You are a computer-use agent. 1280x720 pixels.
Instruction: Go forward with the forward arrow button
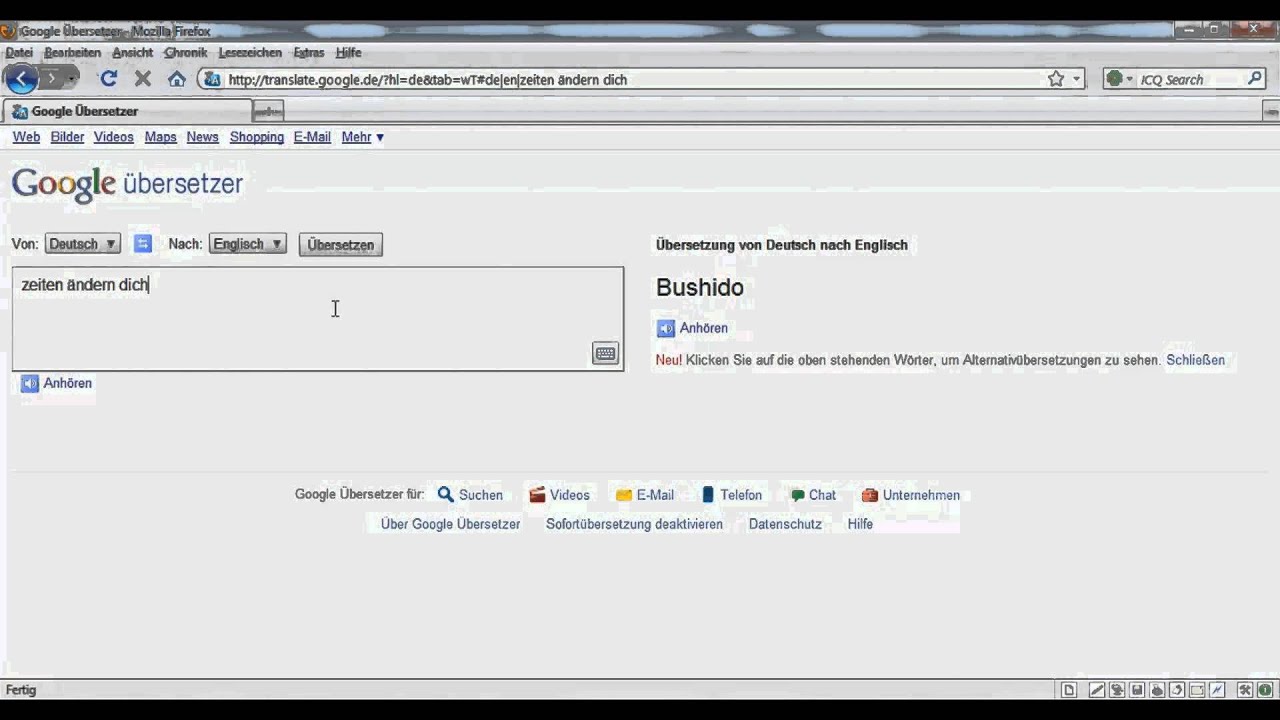pyautogui.click(x=52, y=79)
